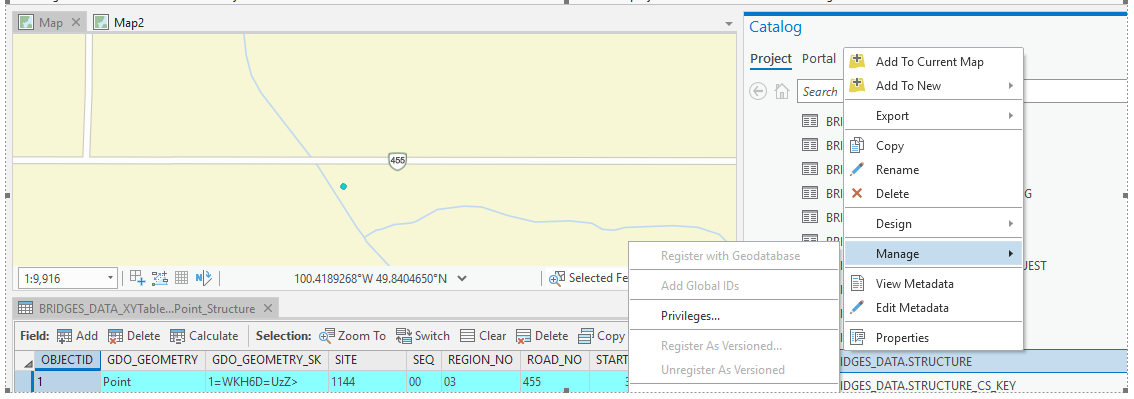Image resolution: width=1134 pixels, height=399 pixels.
Task: Select the cyan bridge point on the map
Action: pos(344,186)
